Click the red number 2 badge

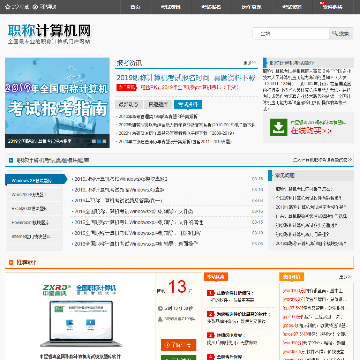[210, 314]
